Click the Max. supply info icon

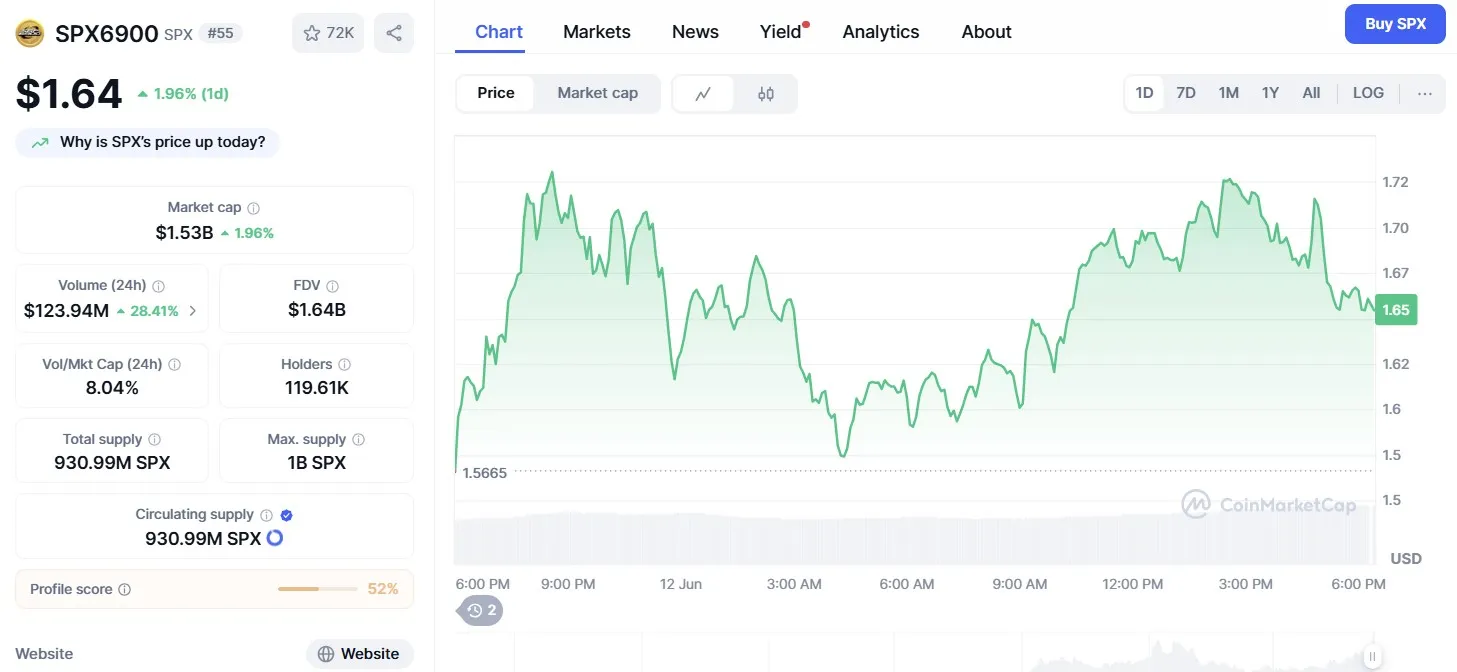tap(359, 440)
